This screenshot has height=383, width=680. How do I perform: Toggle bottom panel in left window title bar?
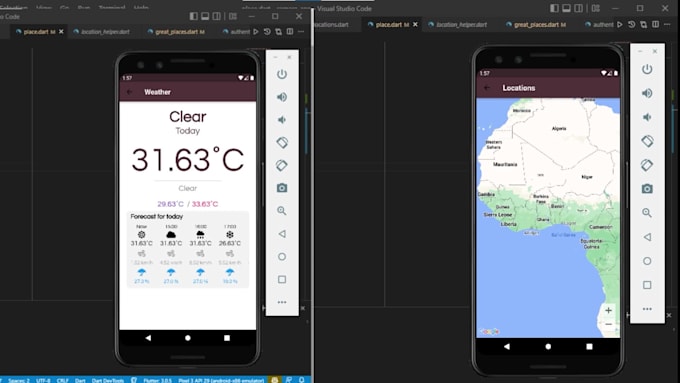(x=205, y=16)
